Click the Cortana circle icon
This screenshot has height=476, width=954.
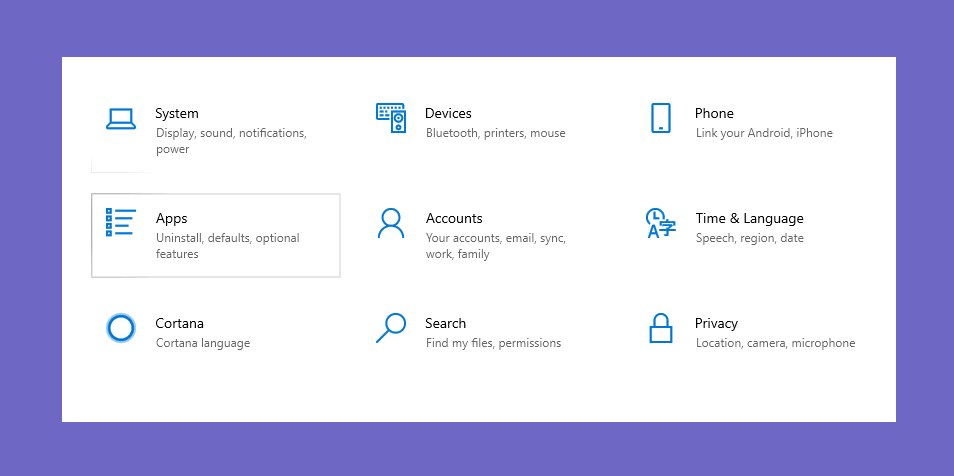point(120,328)
